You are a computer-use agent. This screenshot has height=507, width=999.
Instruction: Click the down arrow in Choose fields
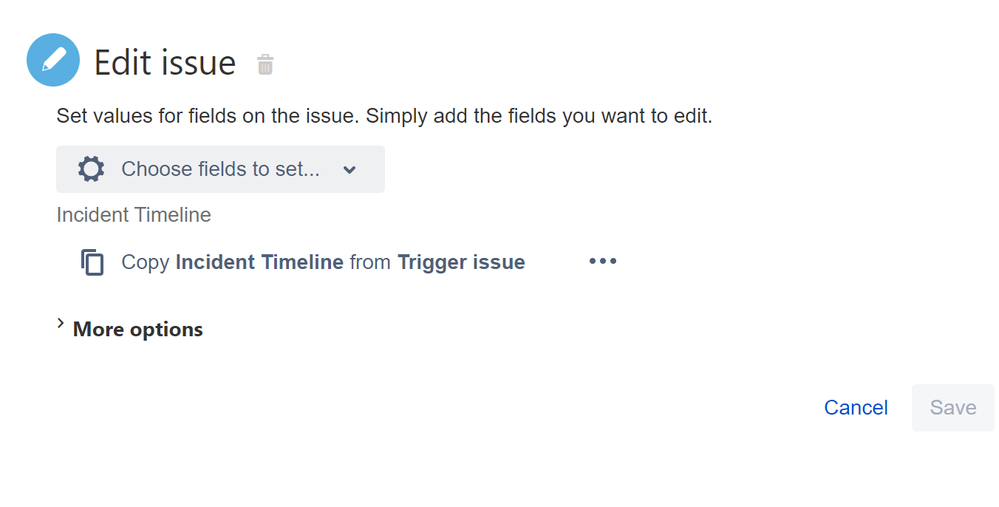point(349,170)
